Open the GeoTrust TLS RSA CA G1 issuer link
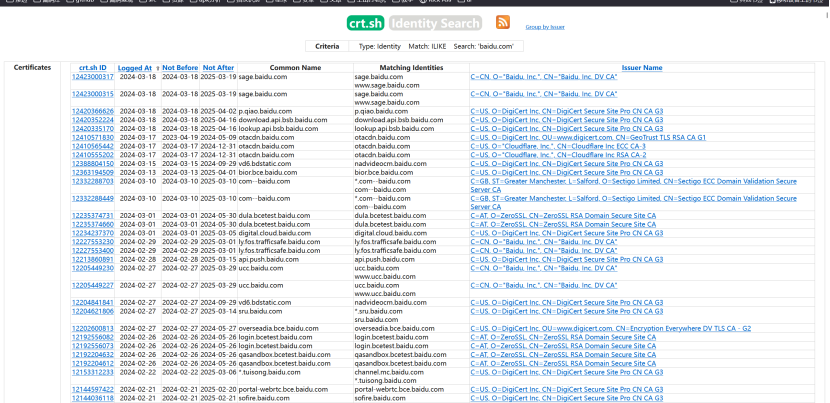The width and height of the screenshot is (830, 403). tap(588, 138)
